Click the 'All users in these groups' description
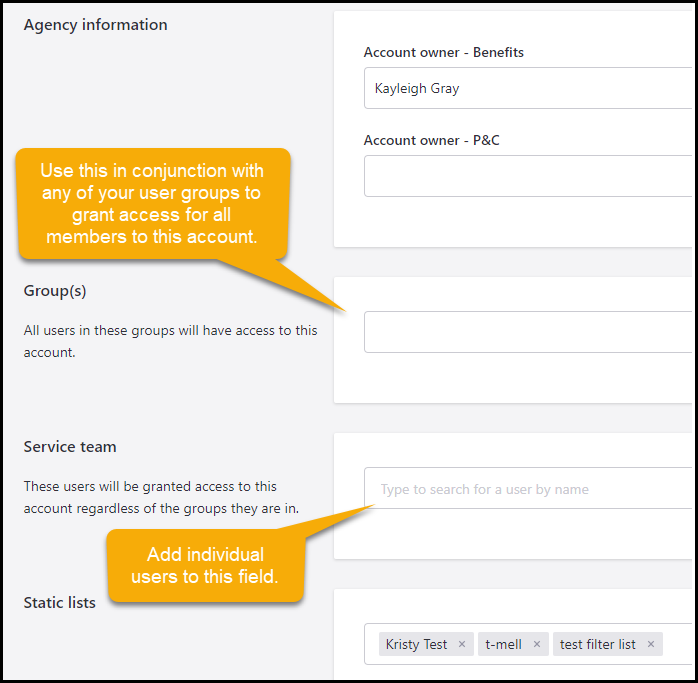698x683 pixels. (170, 341)
